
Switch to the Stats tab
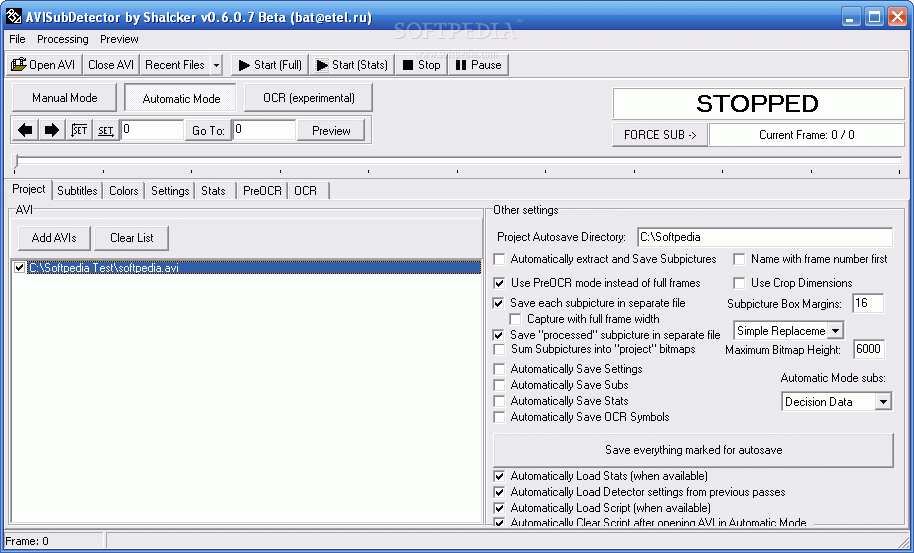pos(213,191)
